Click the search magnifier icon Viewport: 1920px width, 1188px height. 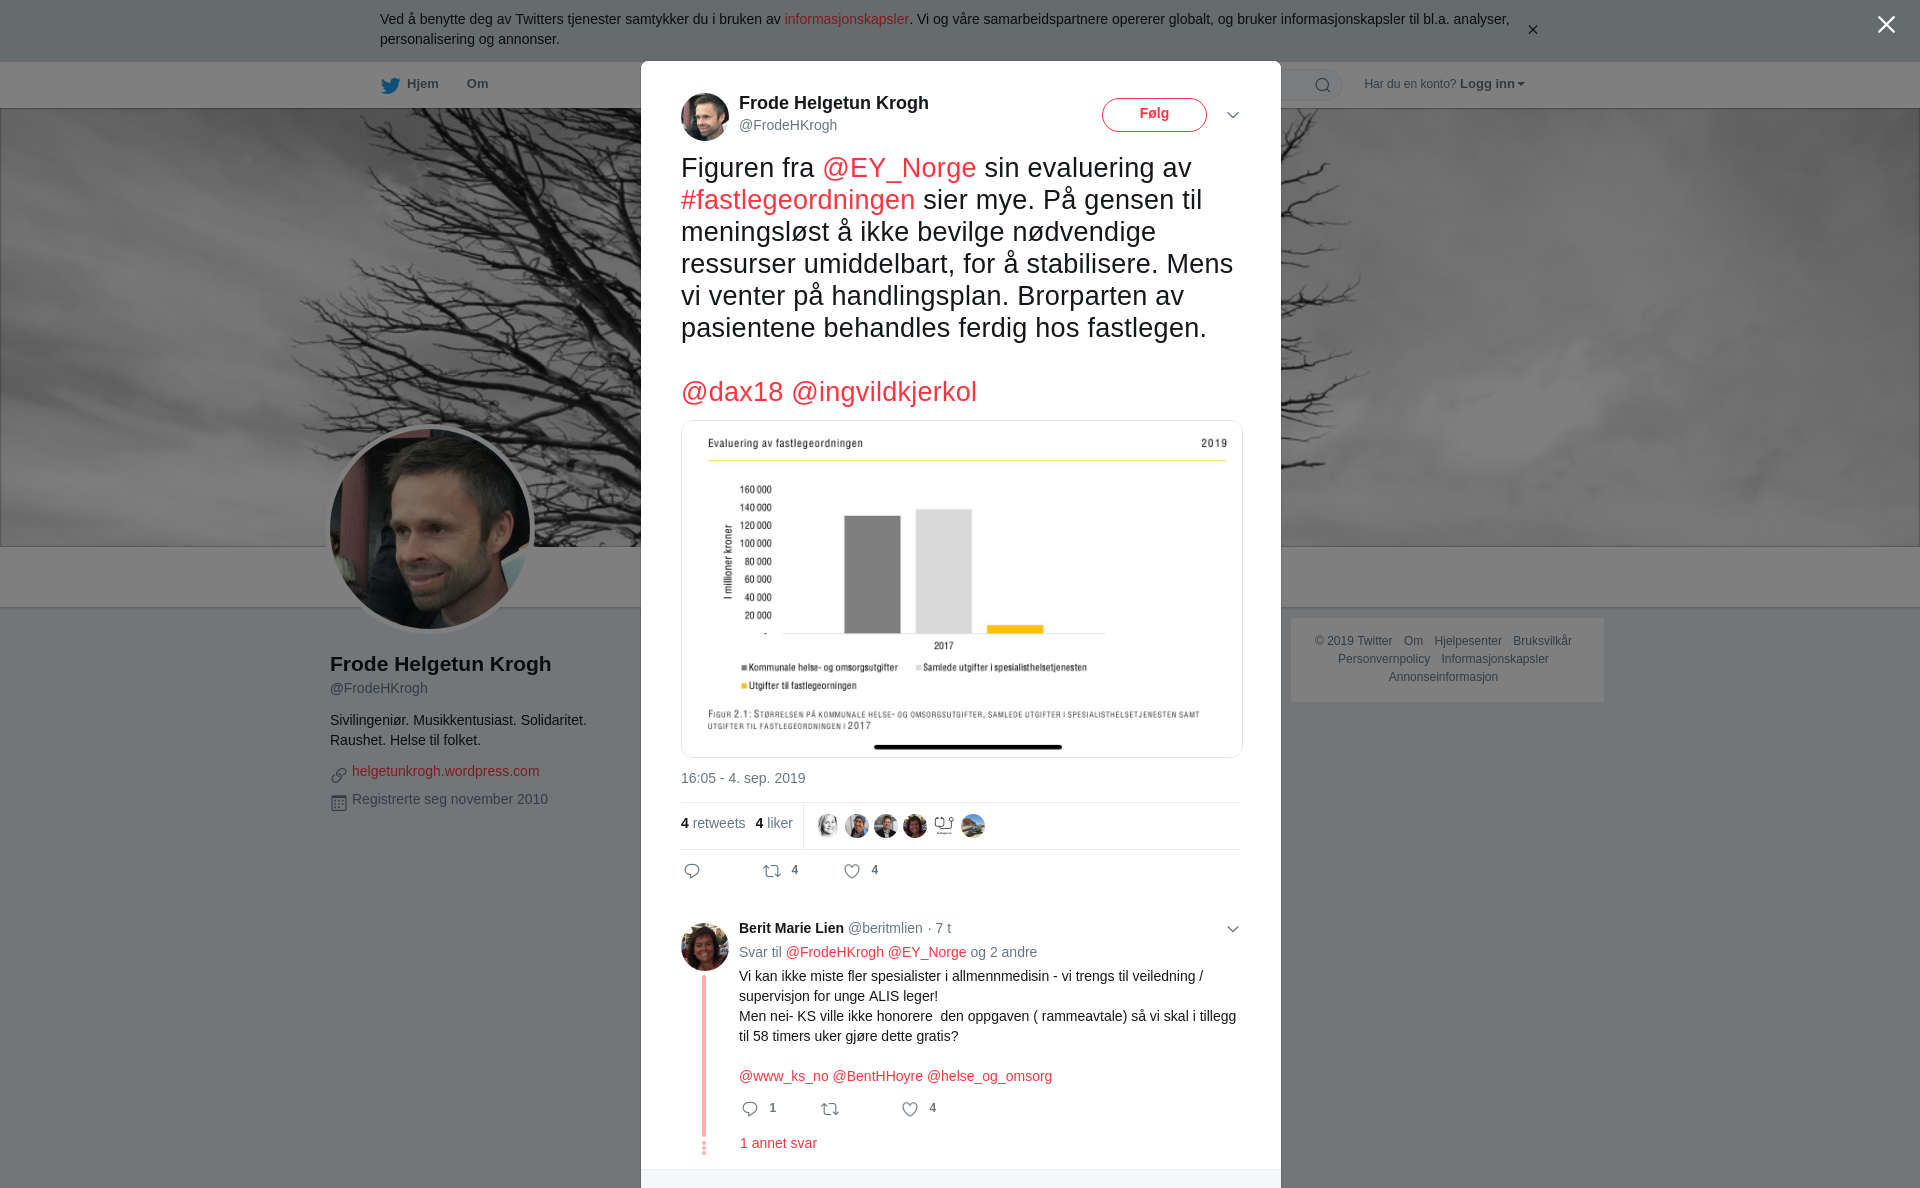(1323, 85)
